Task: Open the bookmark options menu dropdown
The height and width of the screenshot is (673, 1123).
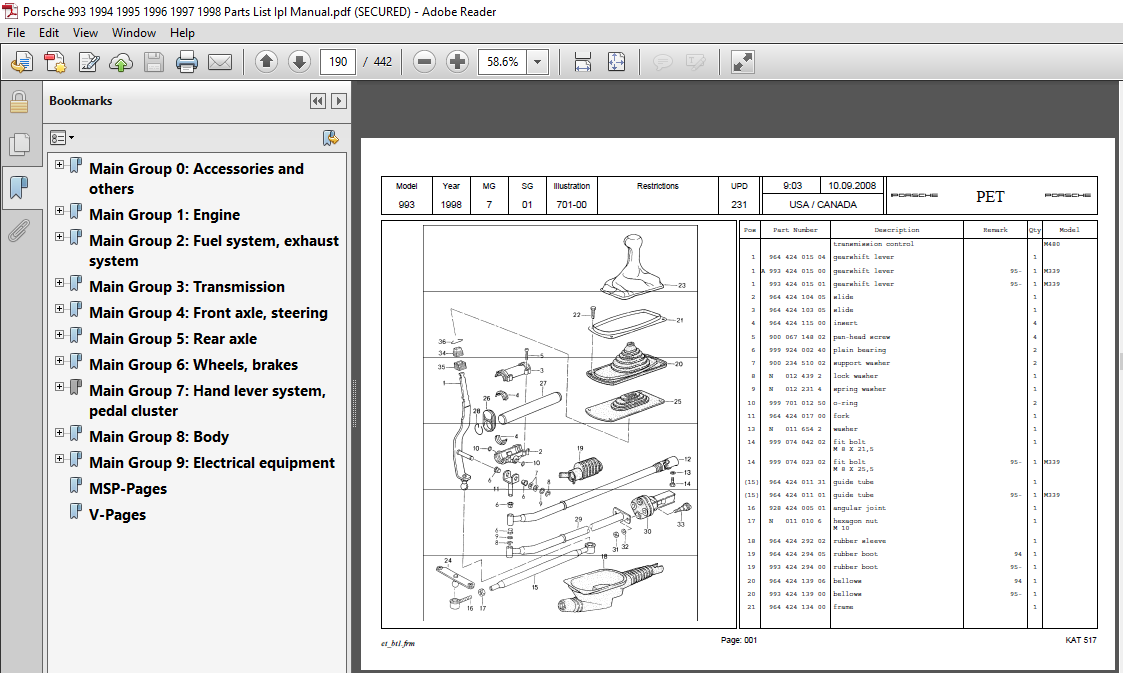Action: pyautogui.click(x=62, y=137)
